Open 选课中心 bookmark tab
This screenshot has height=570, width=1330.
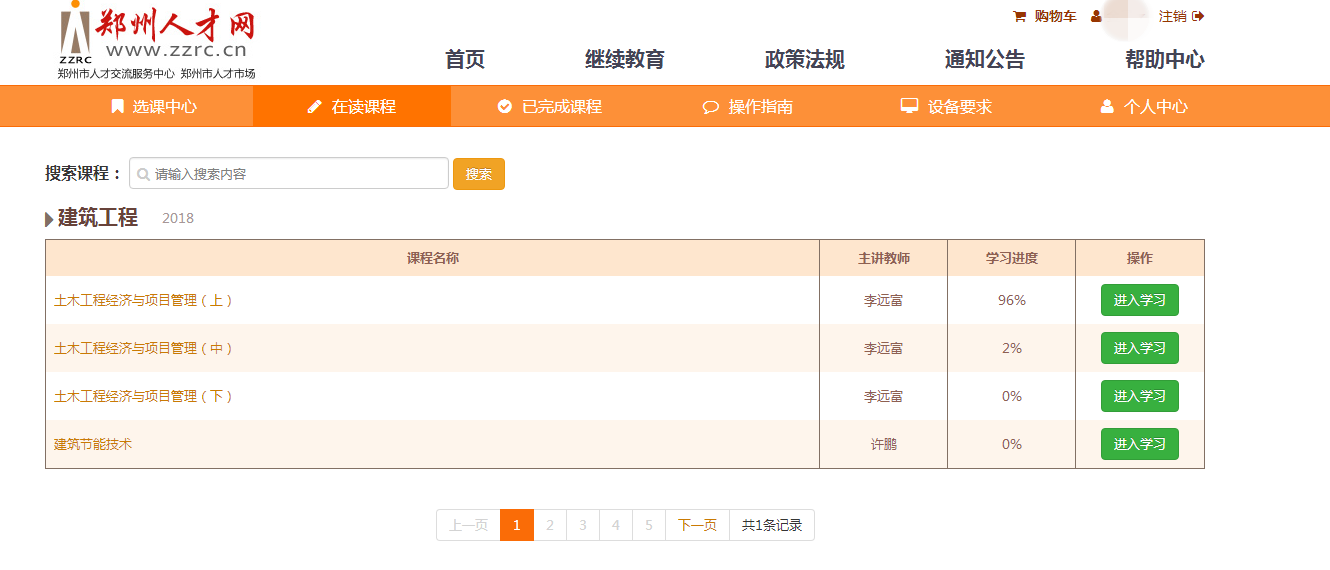(154, 106)
